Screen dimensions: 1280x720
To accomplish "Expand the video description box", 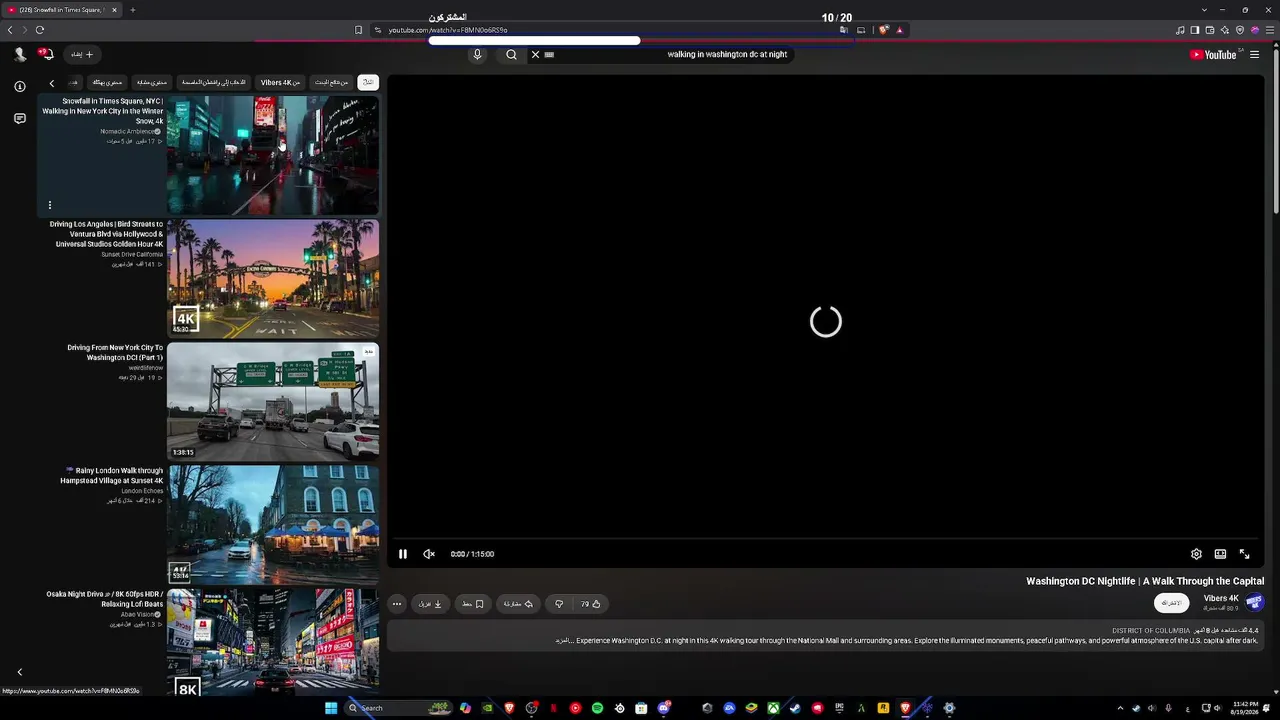I will [825, 636].
